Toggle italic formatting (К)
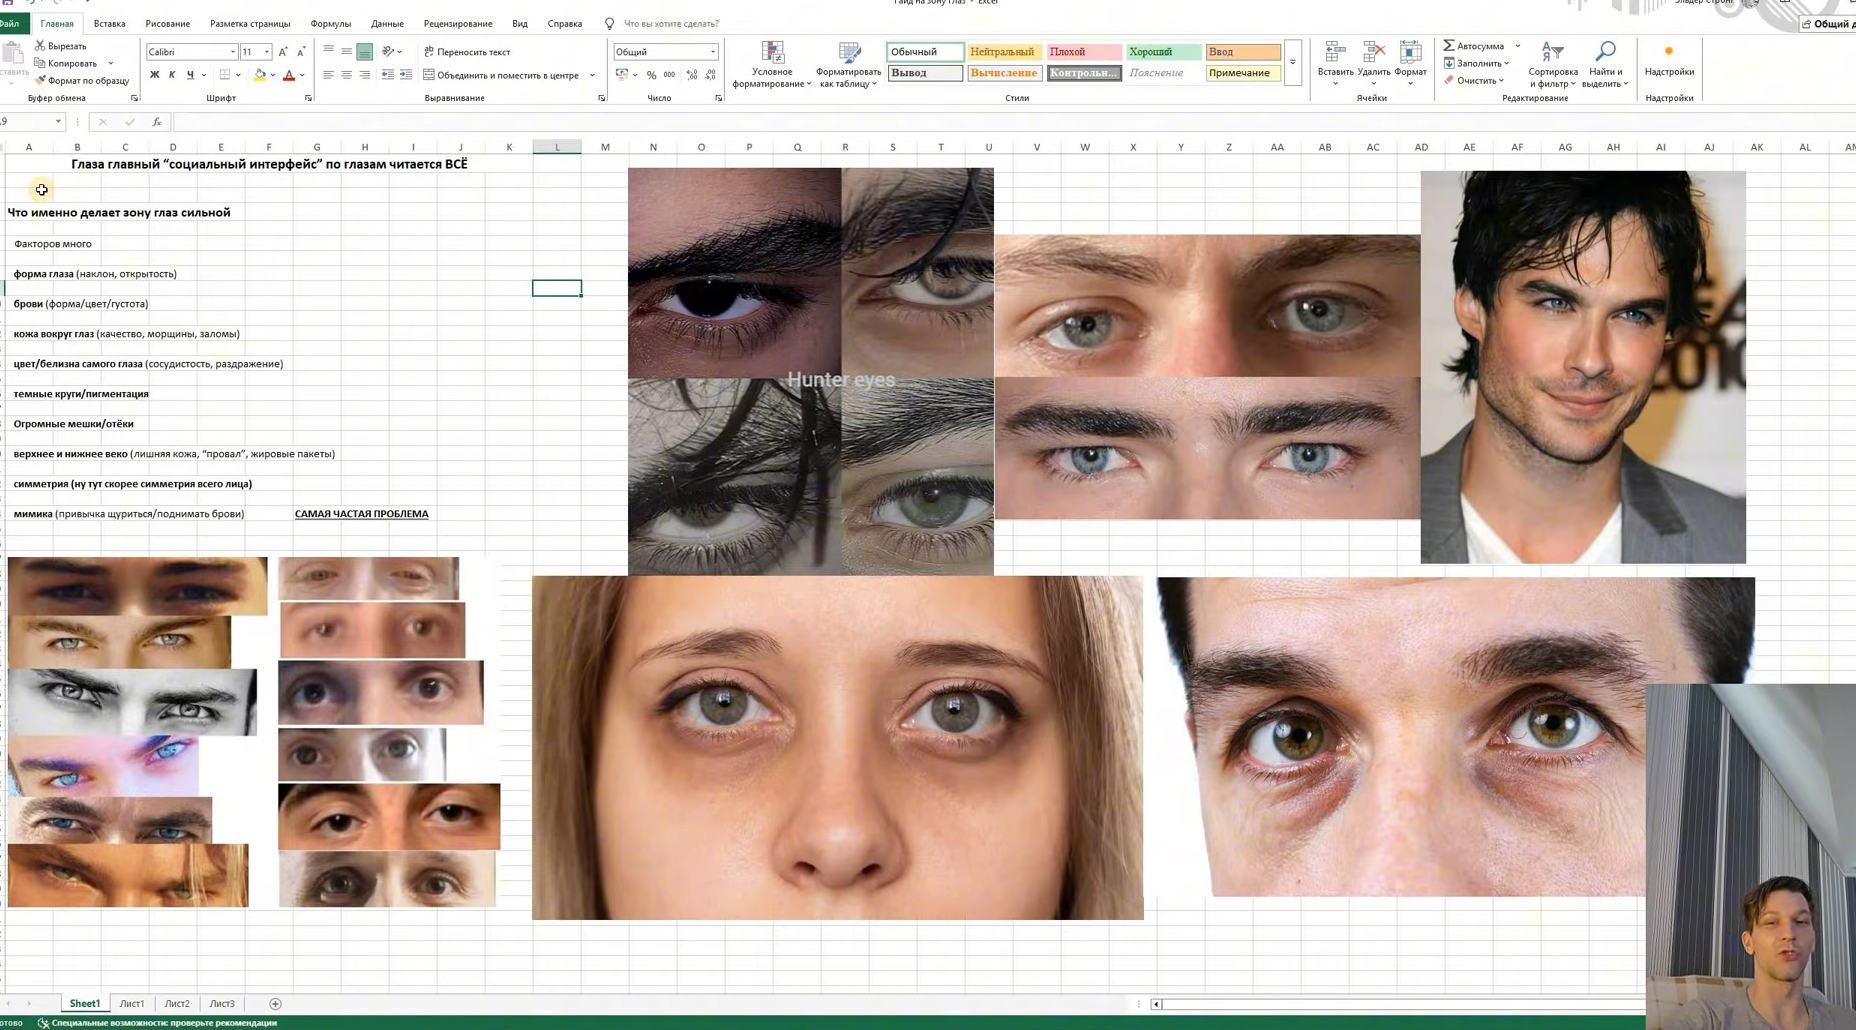This screenshot has height=1030, width=1856. click(x=172, y=75)
